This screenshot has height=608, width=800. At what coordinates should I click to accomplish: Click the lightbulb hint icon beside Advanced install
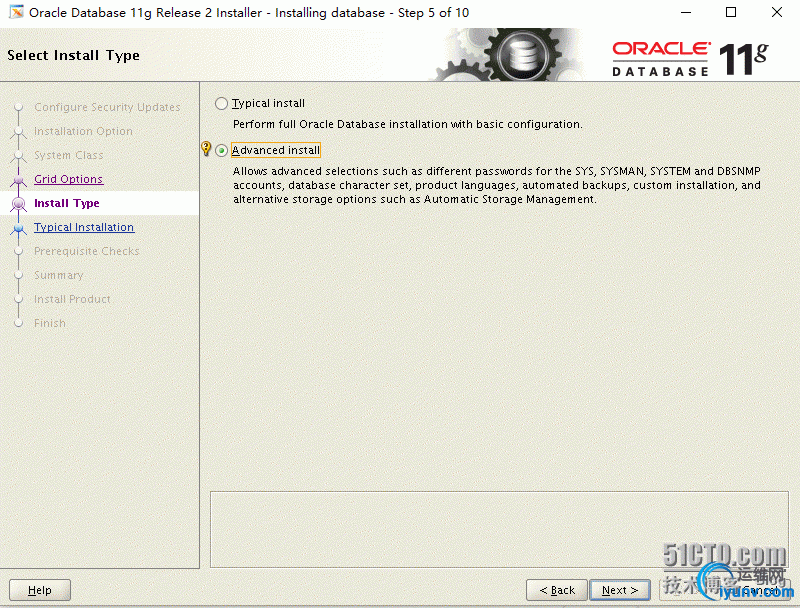click(x=206, y=148)
